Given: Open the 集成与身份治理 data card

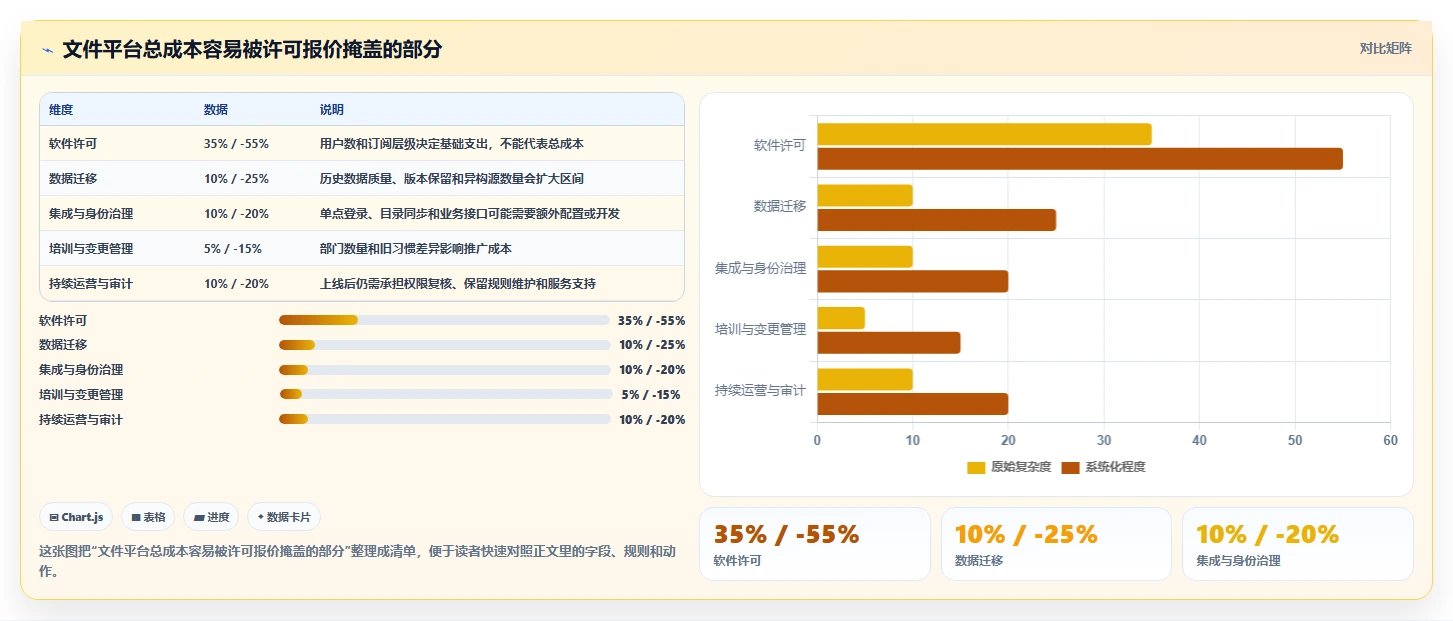Looking at the screenshot, I should click(x=1297, y=544).
